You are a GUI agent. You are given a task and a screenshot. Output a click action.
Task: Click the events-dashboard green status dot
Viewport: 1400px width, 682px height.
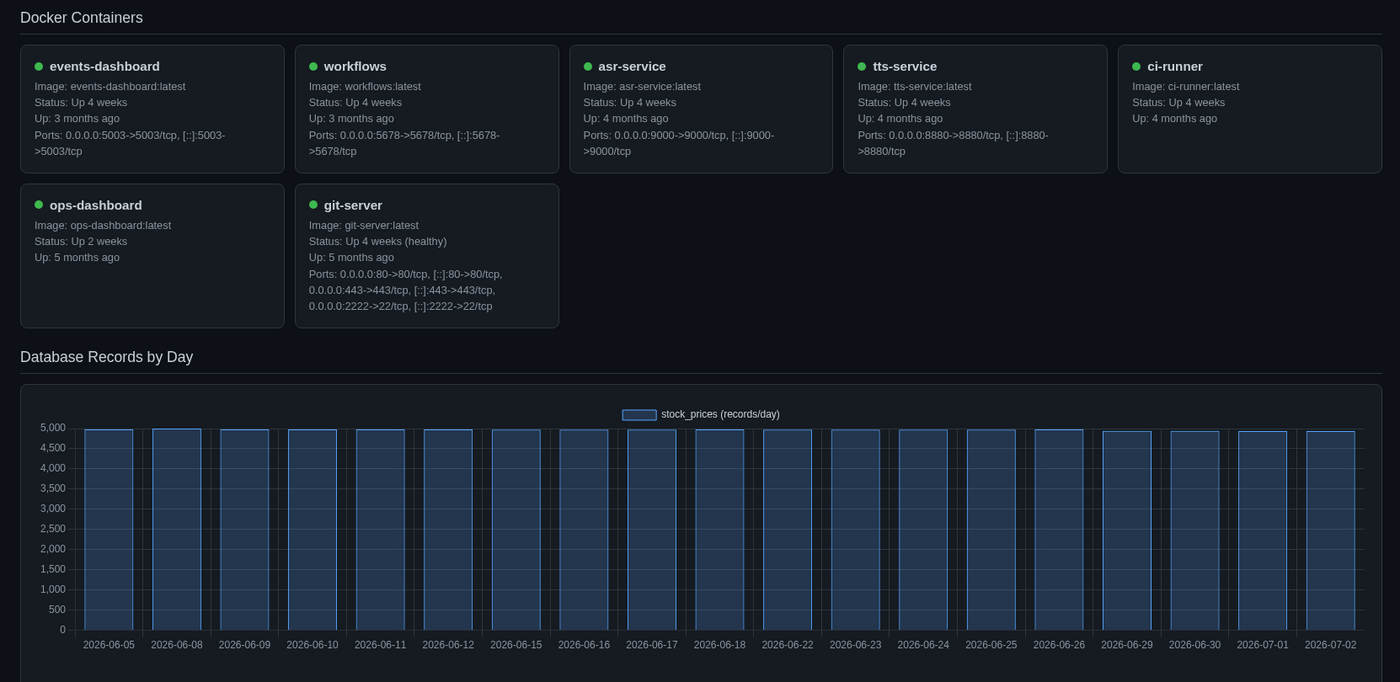click(39, 66)
